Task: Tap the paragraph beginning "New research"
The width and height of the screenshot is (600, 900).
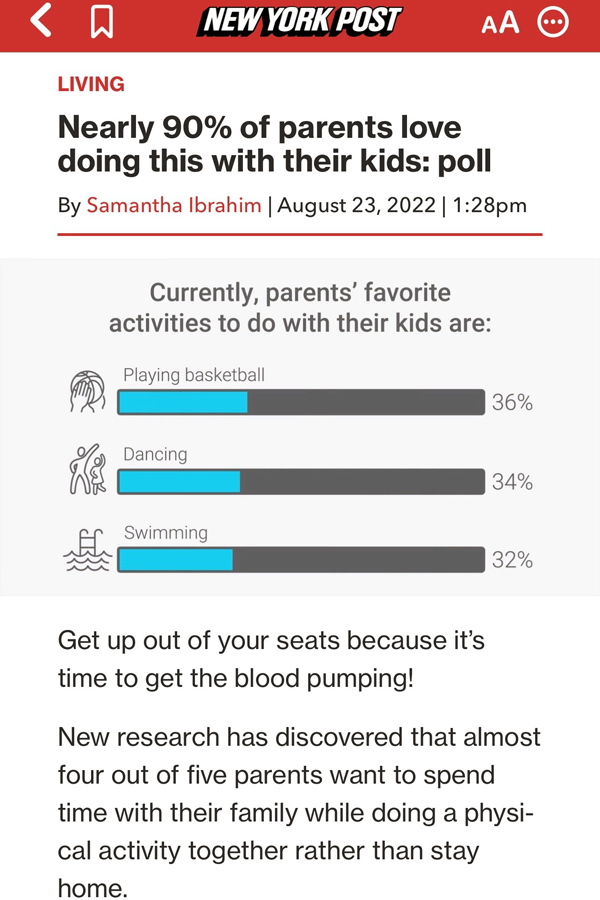Action: (x=299, y=813)
